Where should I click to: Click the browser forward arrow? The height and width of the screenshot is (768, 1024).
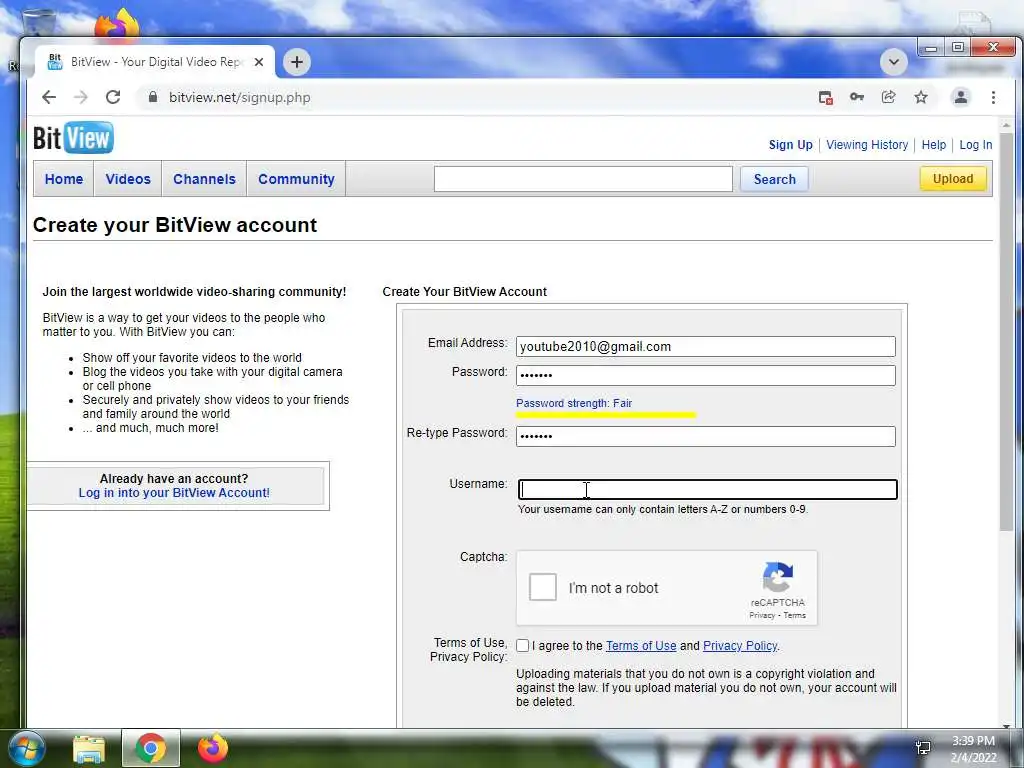pos(81,97)
